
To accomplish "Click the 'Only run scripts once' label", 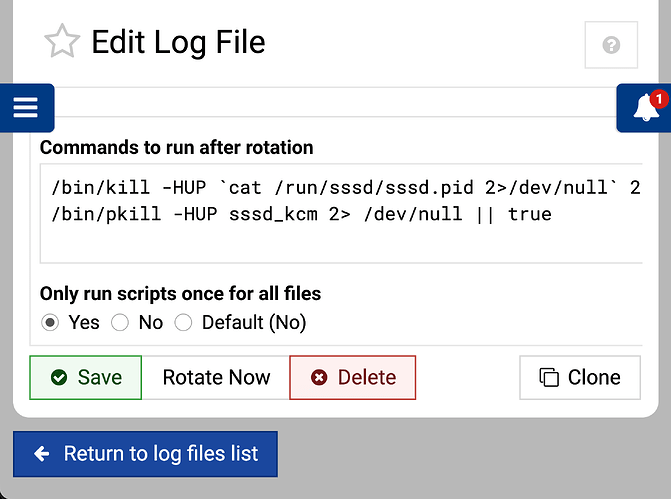I will click(x=180, y=294).
